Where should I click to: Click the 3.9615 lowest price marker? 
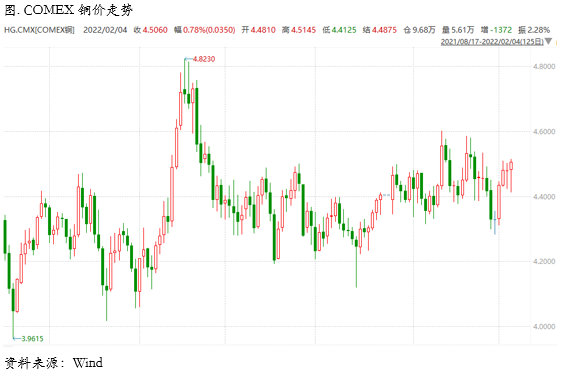point(32,338)
